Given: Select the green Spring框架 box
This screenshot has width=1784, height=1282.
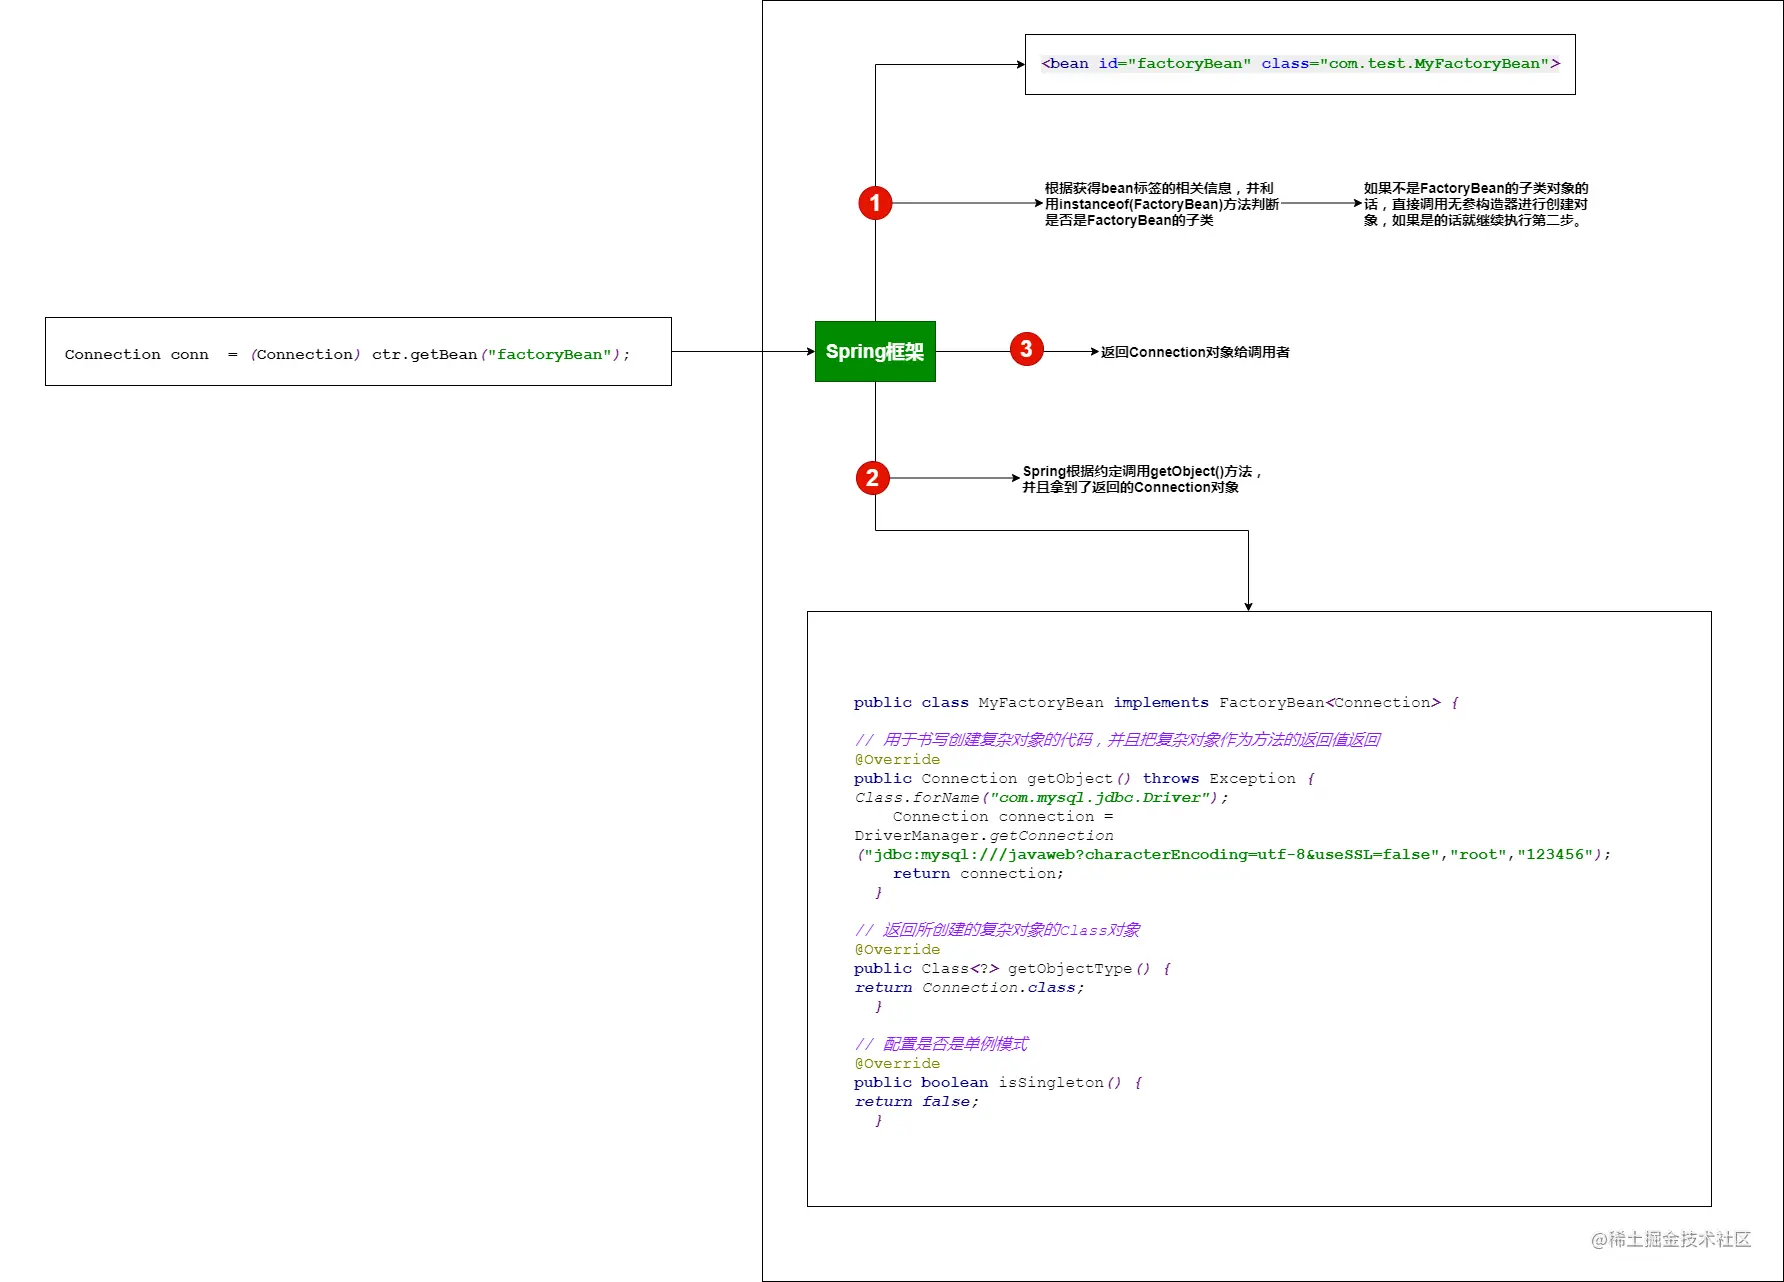Looking at the screenshot, I should coord(875,351).
